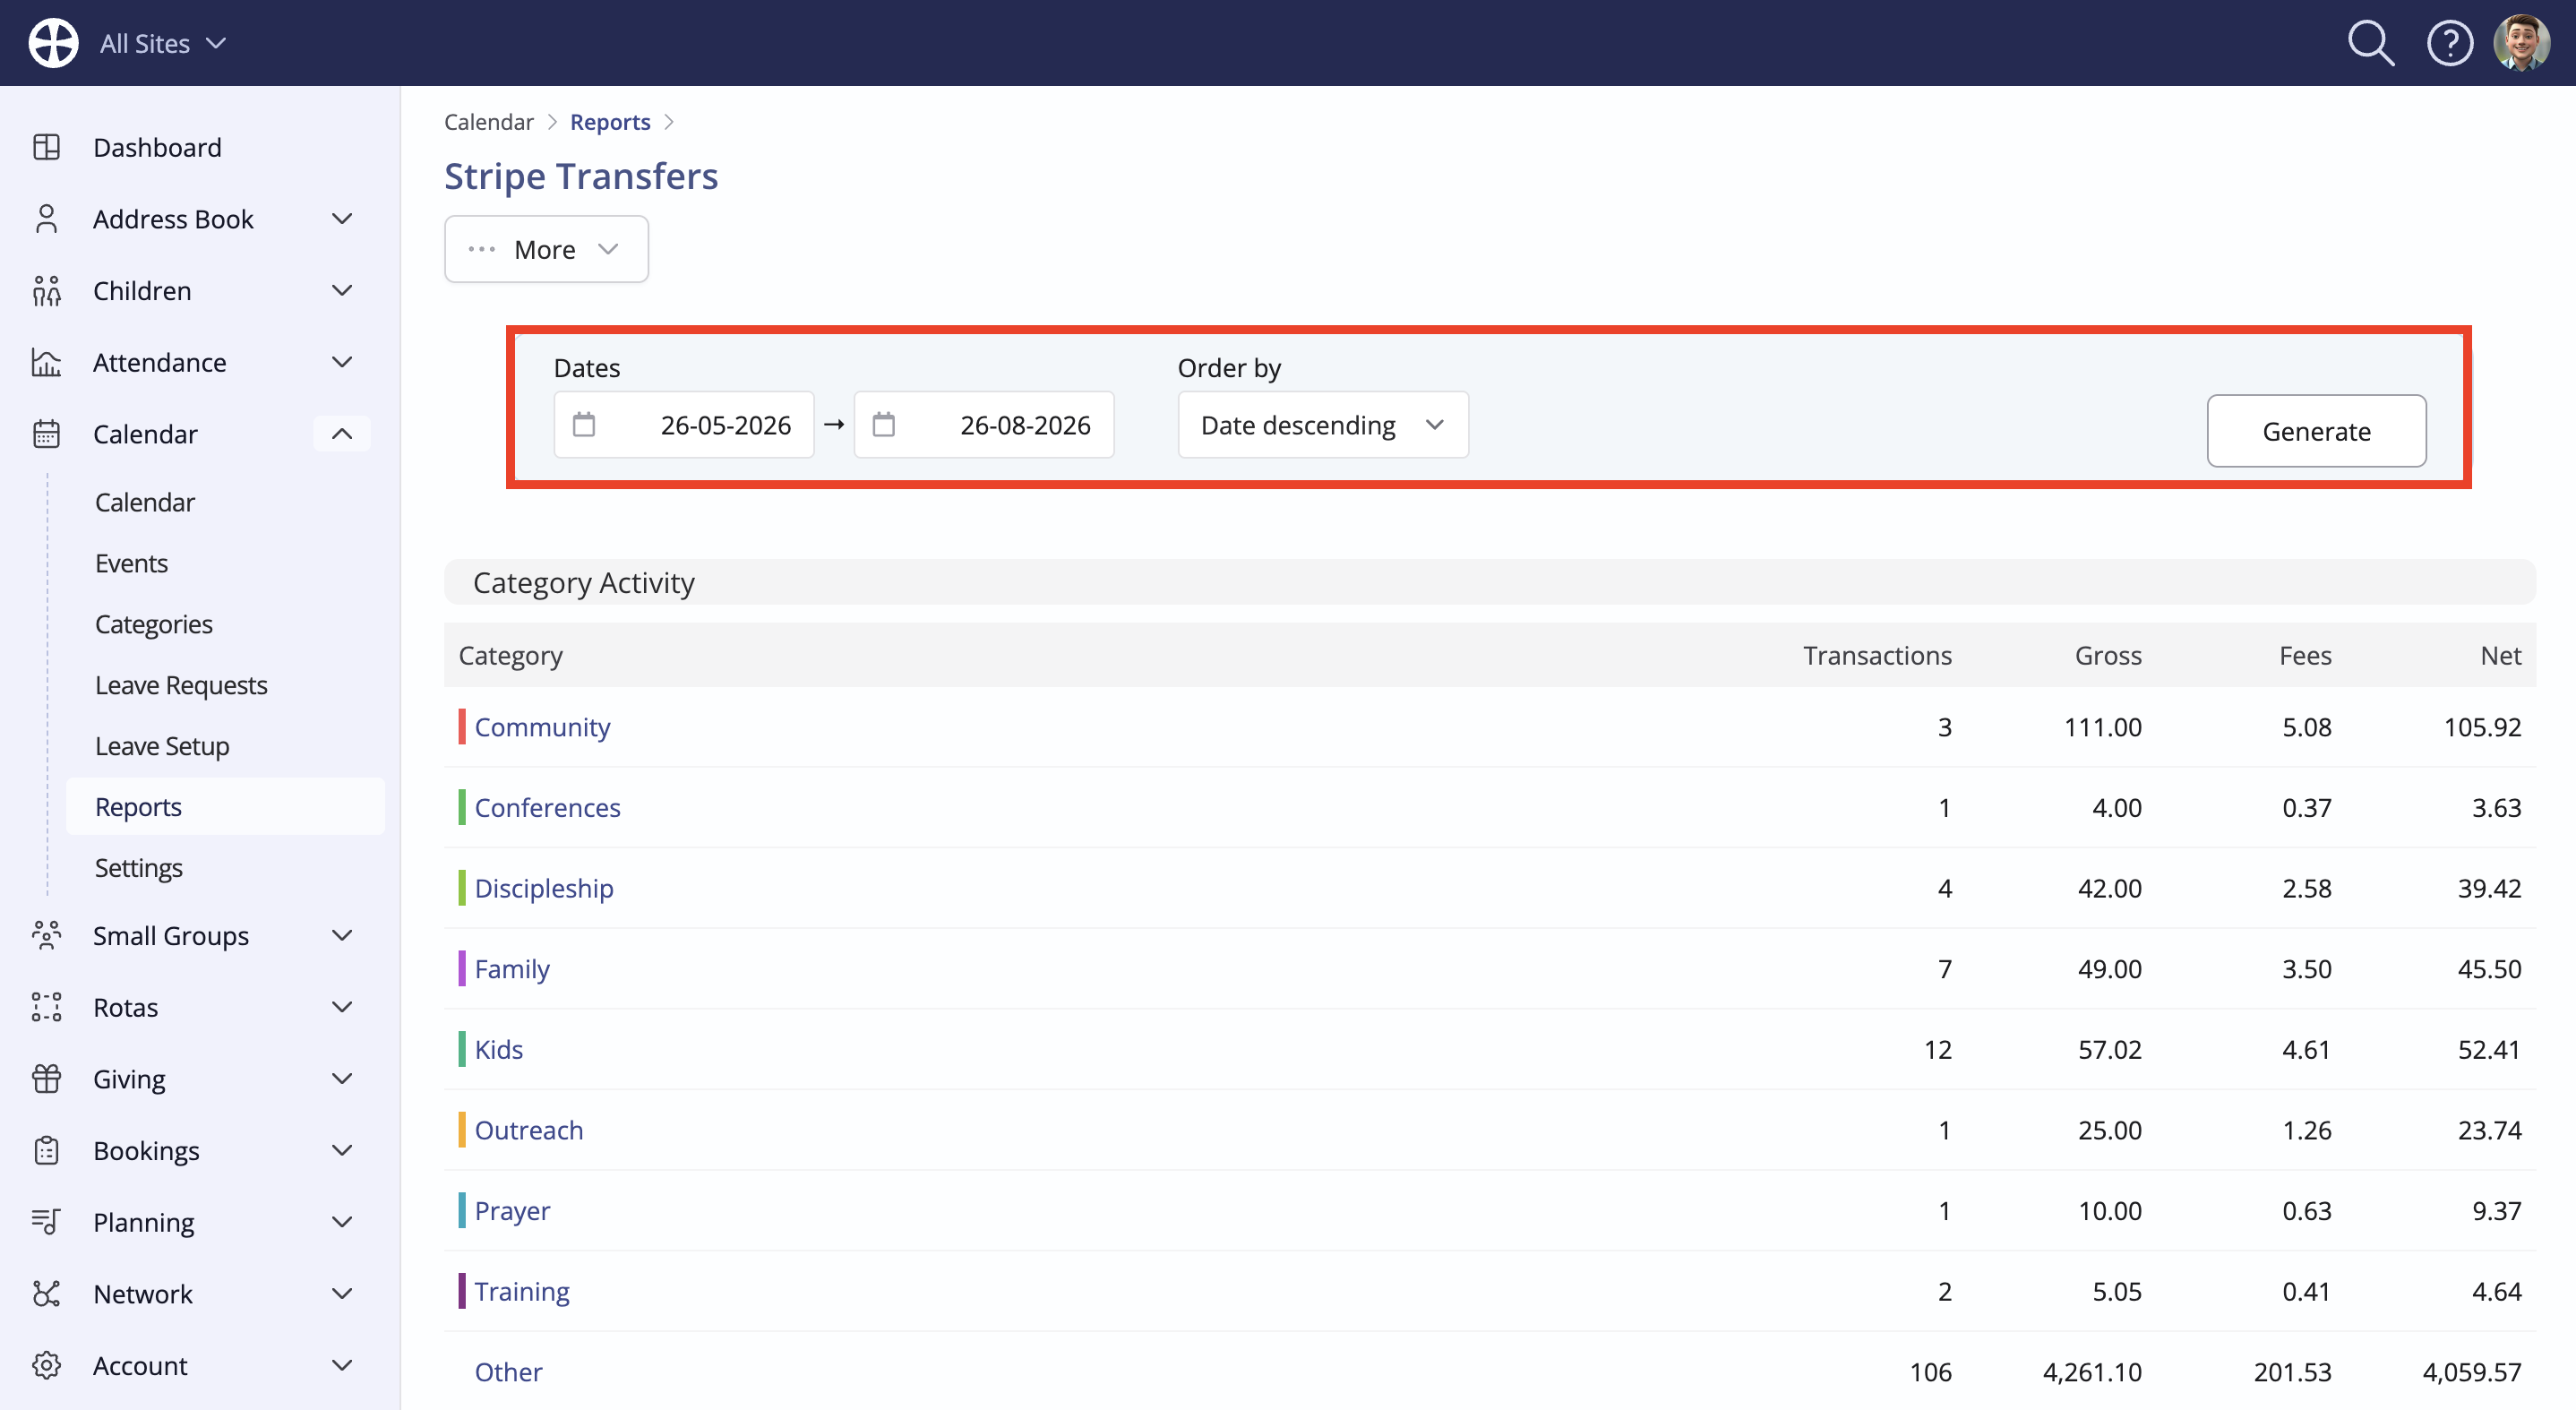The width and height of the screenshot is (2576, 1410).
Task: Open the Discipleship category link
Action: tap(544, 887)
